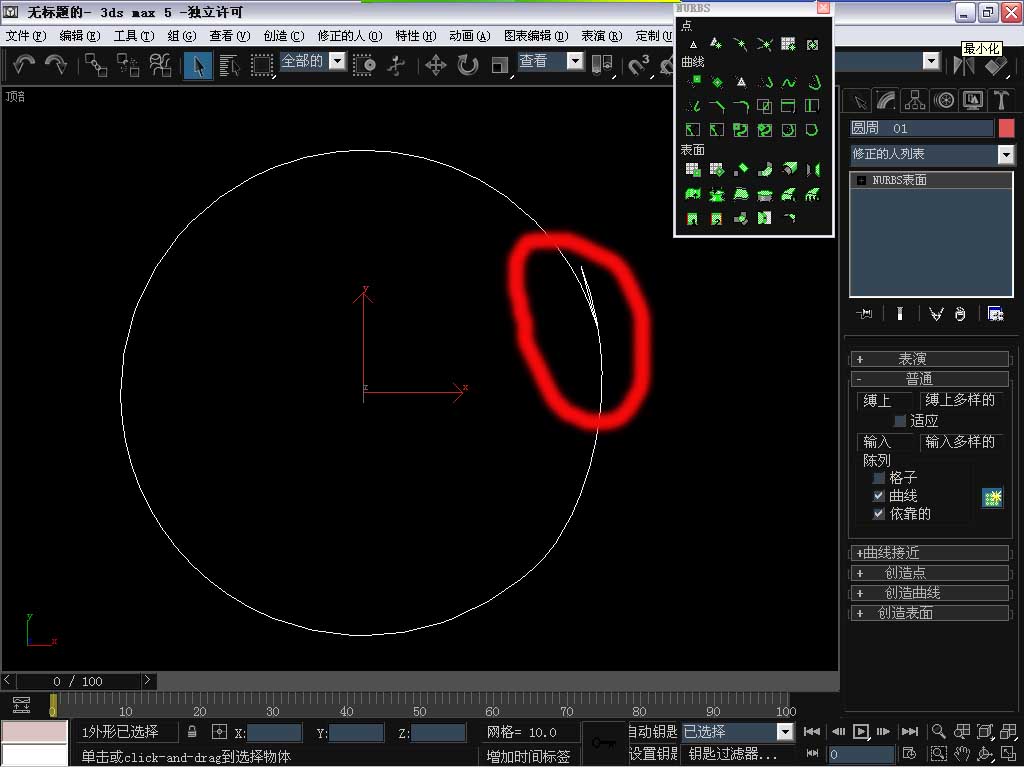Viewport: 1024px width, 768px height.
Task: Click the Zoom magnifier viewport tool
Action: (x=938, y=731)
